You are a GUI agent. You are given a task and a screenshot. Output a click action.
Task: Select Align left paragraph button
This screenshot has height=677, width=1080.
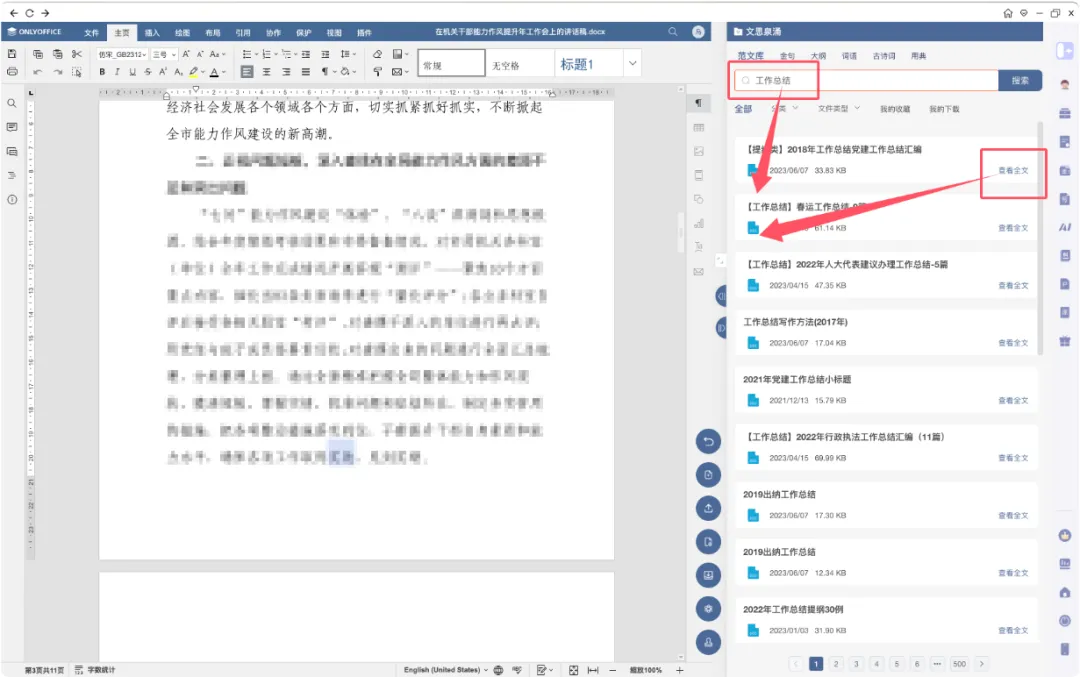247,72
